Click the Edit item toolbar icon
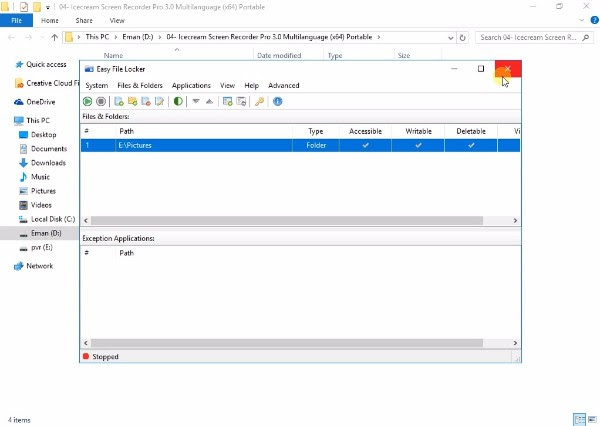Image resolution: width=600 pixels, height=426 pixels. (159, 101)
